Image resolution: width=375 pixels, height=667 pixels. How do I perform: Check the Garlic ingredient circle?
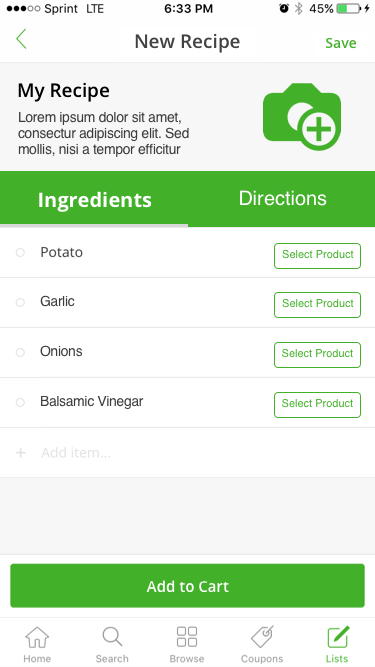(x=20, y=302)
